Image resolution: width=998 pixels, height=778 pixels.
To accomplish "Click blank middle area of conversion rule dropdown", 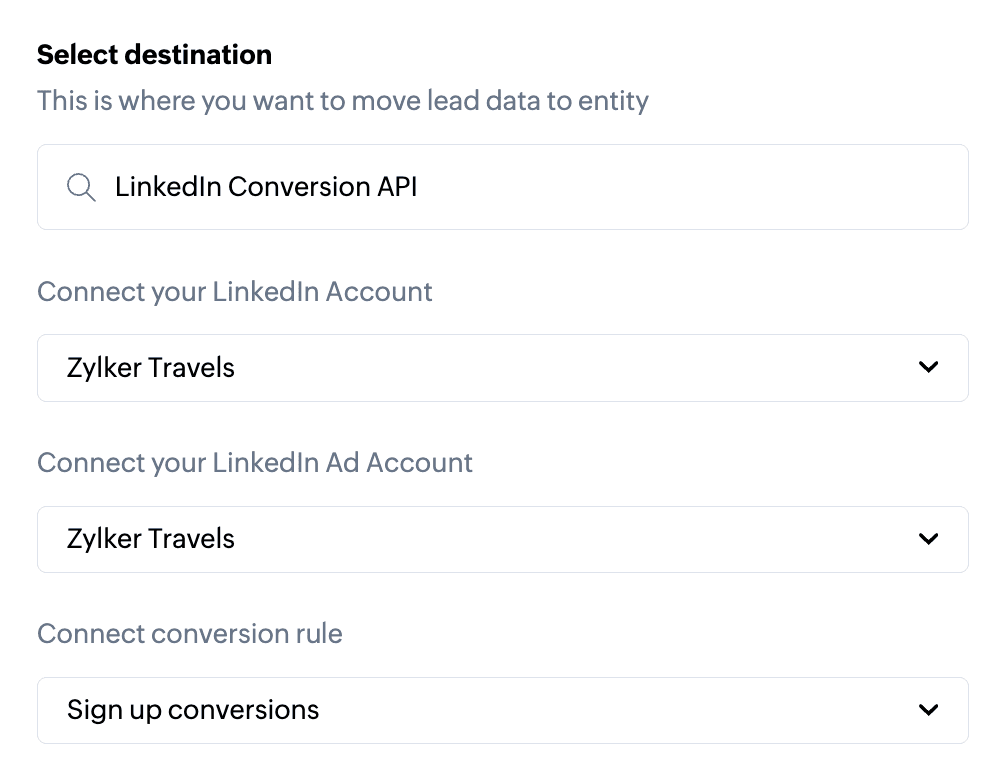I will click(x=600, y=710).
